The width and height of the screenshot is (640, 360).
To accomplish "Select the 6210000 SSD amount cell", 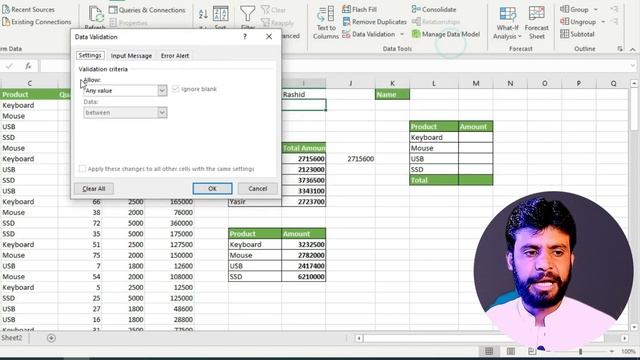I will [x=304, y=277].
